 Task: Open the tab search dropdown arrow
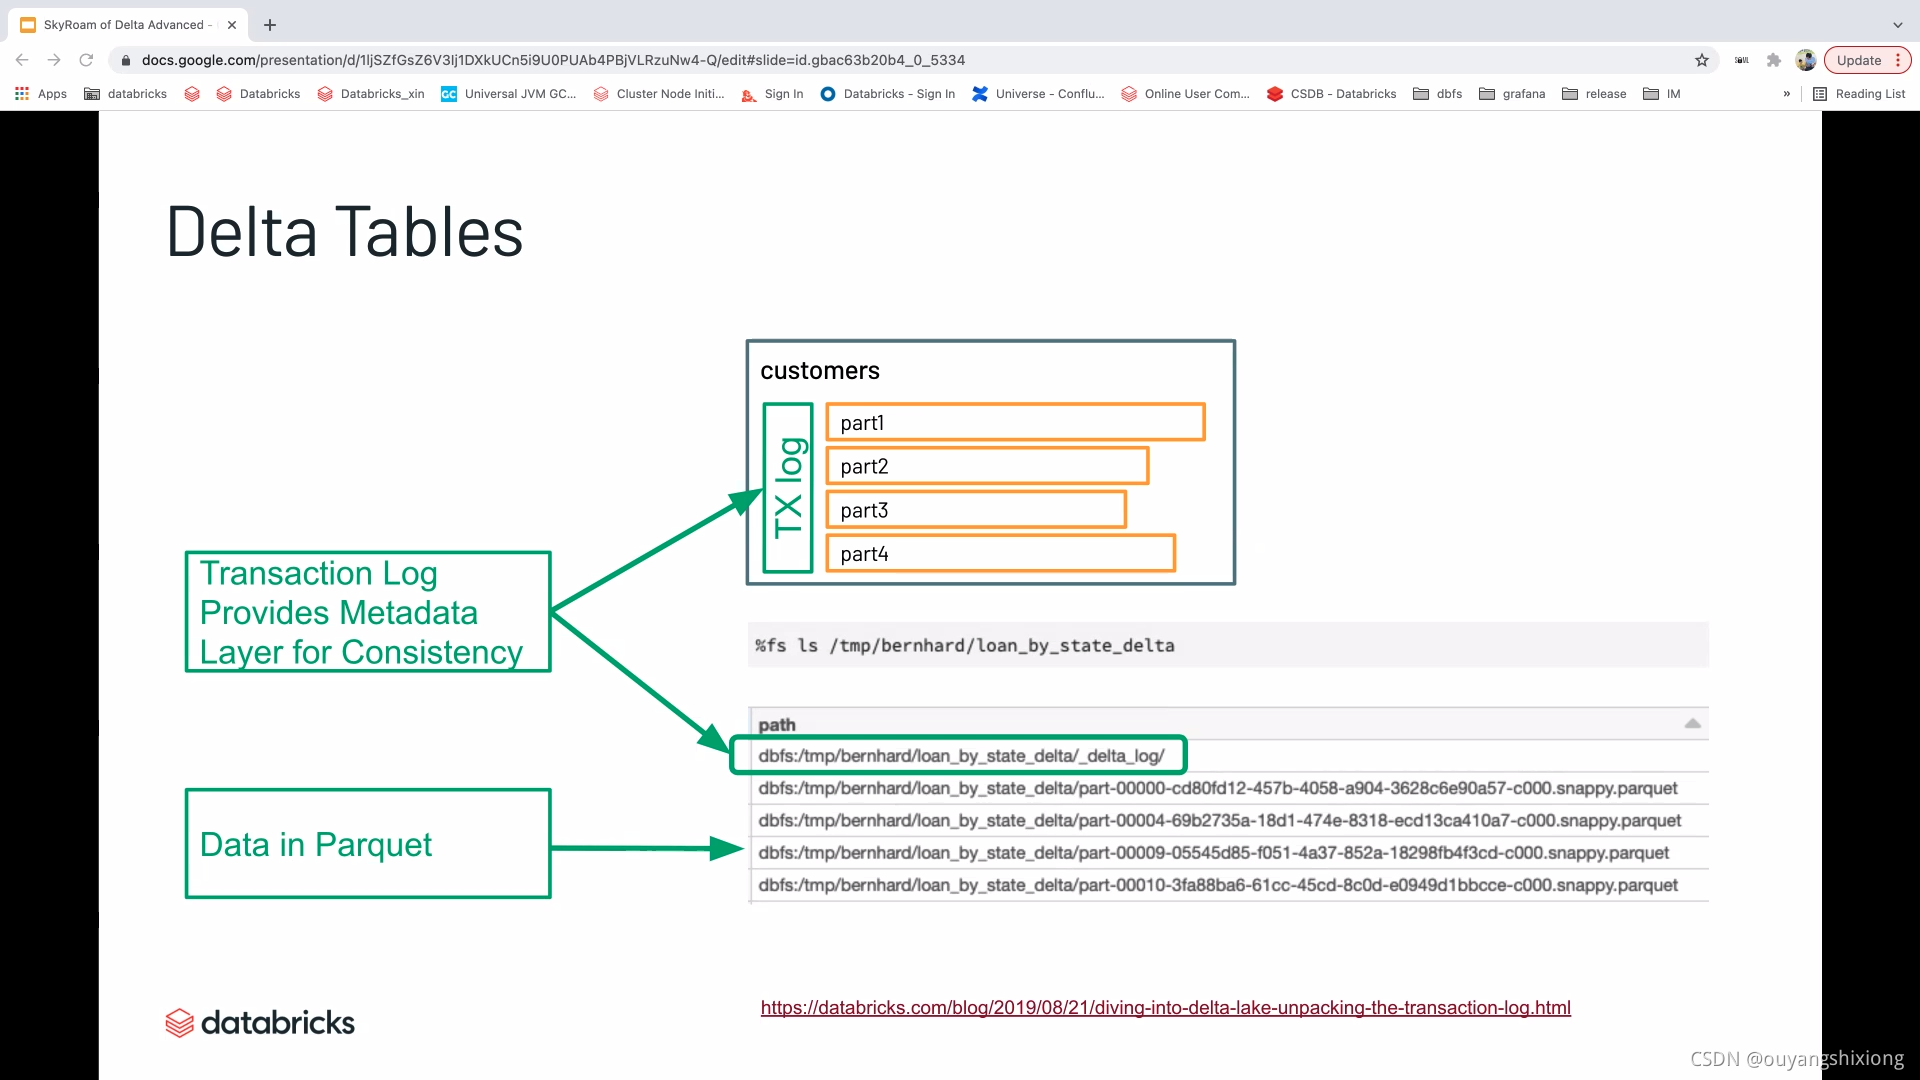[x=1898, y=25]
